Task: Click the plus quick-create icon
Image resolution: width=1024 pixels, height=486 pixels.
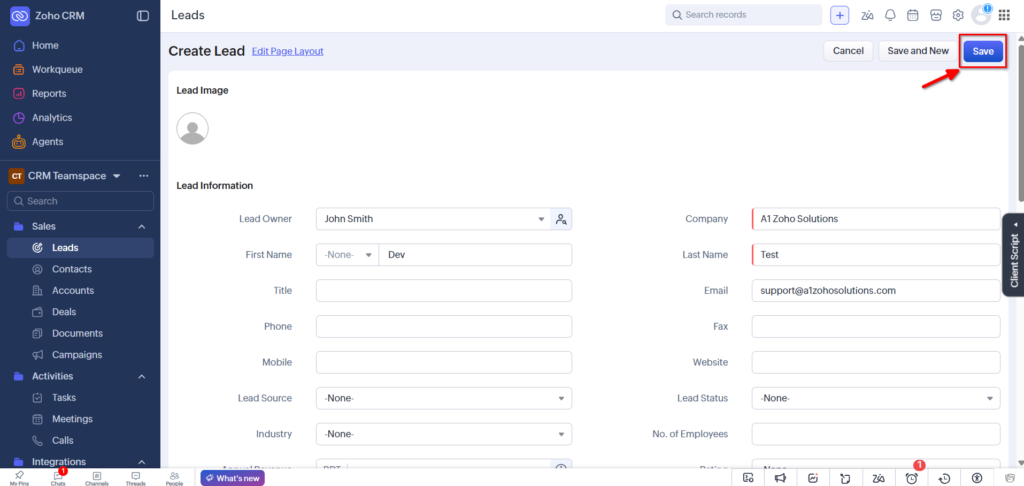Action: [839, 15]
